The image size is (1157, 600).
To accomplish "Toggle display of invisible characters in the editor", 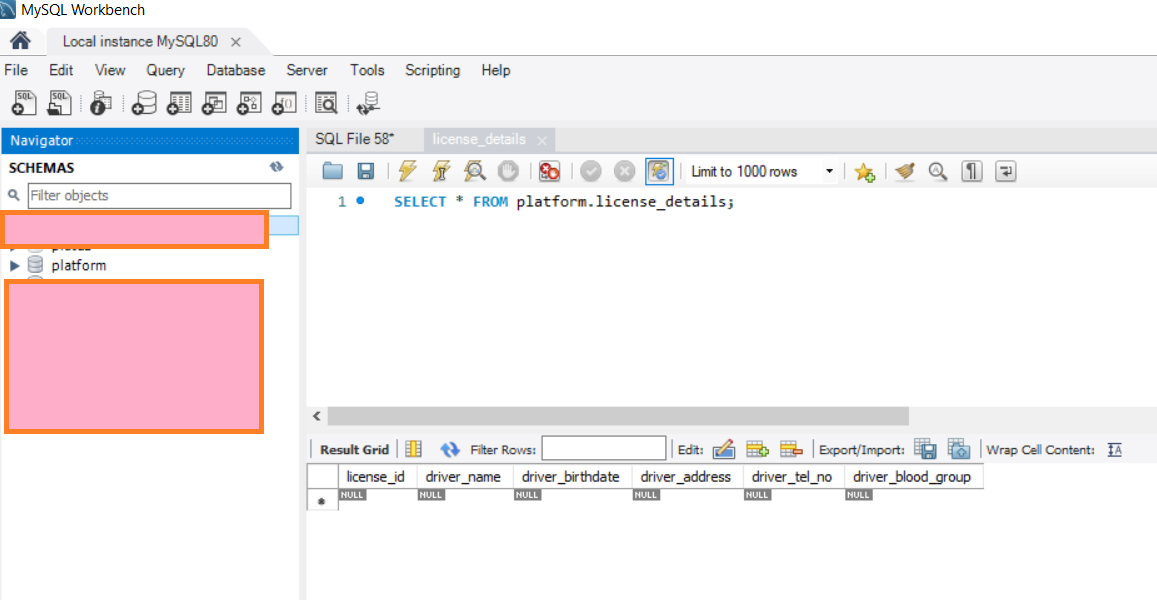I will point(971,171).
